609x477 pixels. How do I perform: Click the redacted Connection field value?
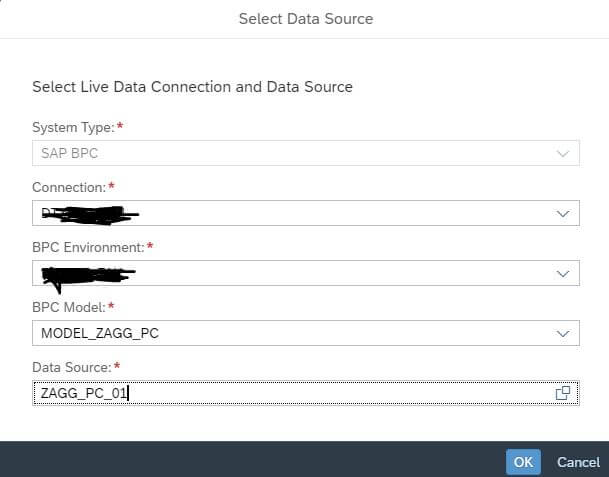coord(90,214)
